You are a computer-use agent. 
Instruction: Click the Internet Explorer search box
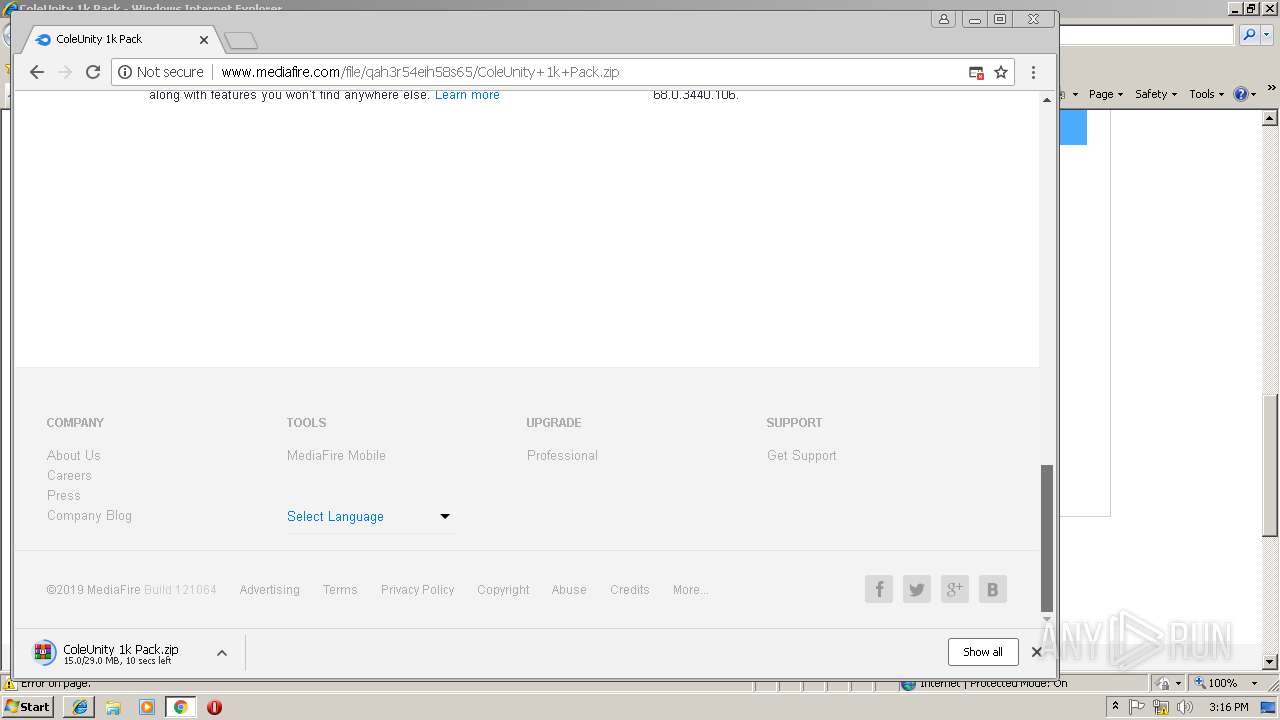click(x=1146, y=35)
